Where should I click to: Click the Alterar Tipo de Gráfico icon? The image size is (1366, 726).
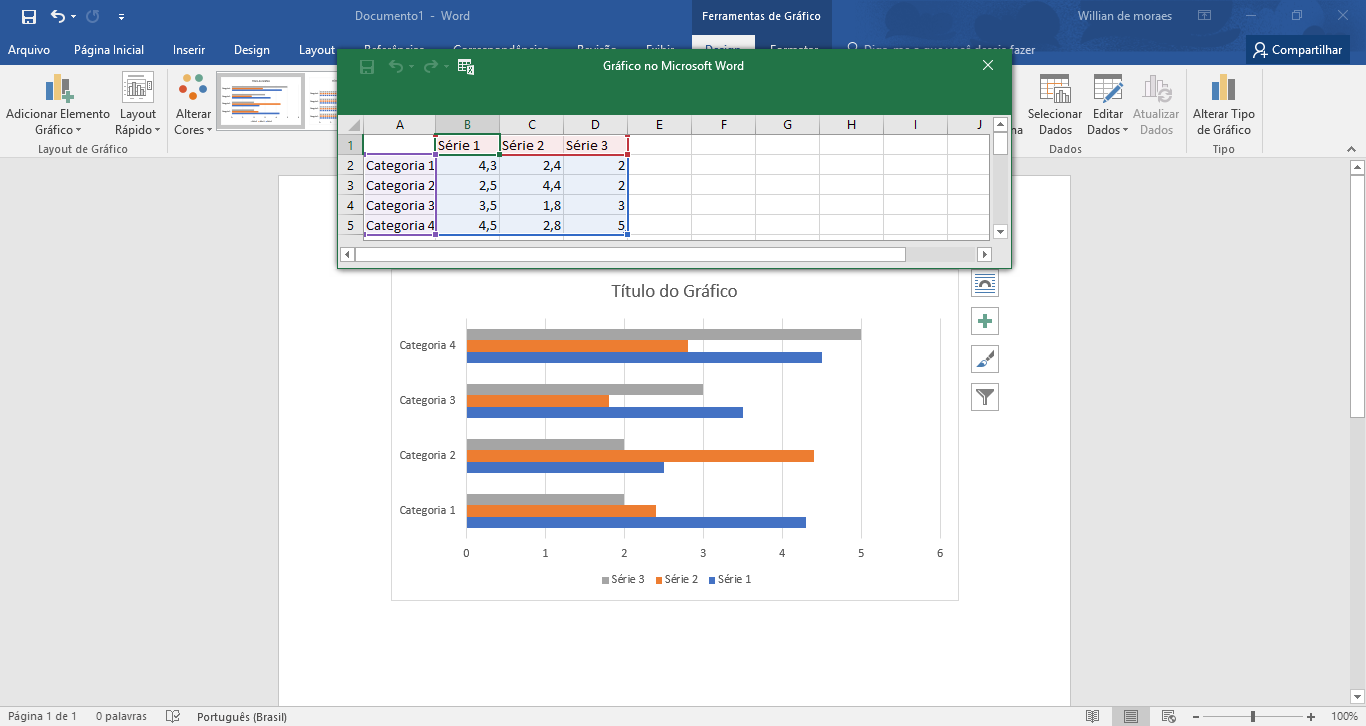(1223, 89)
